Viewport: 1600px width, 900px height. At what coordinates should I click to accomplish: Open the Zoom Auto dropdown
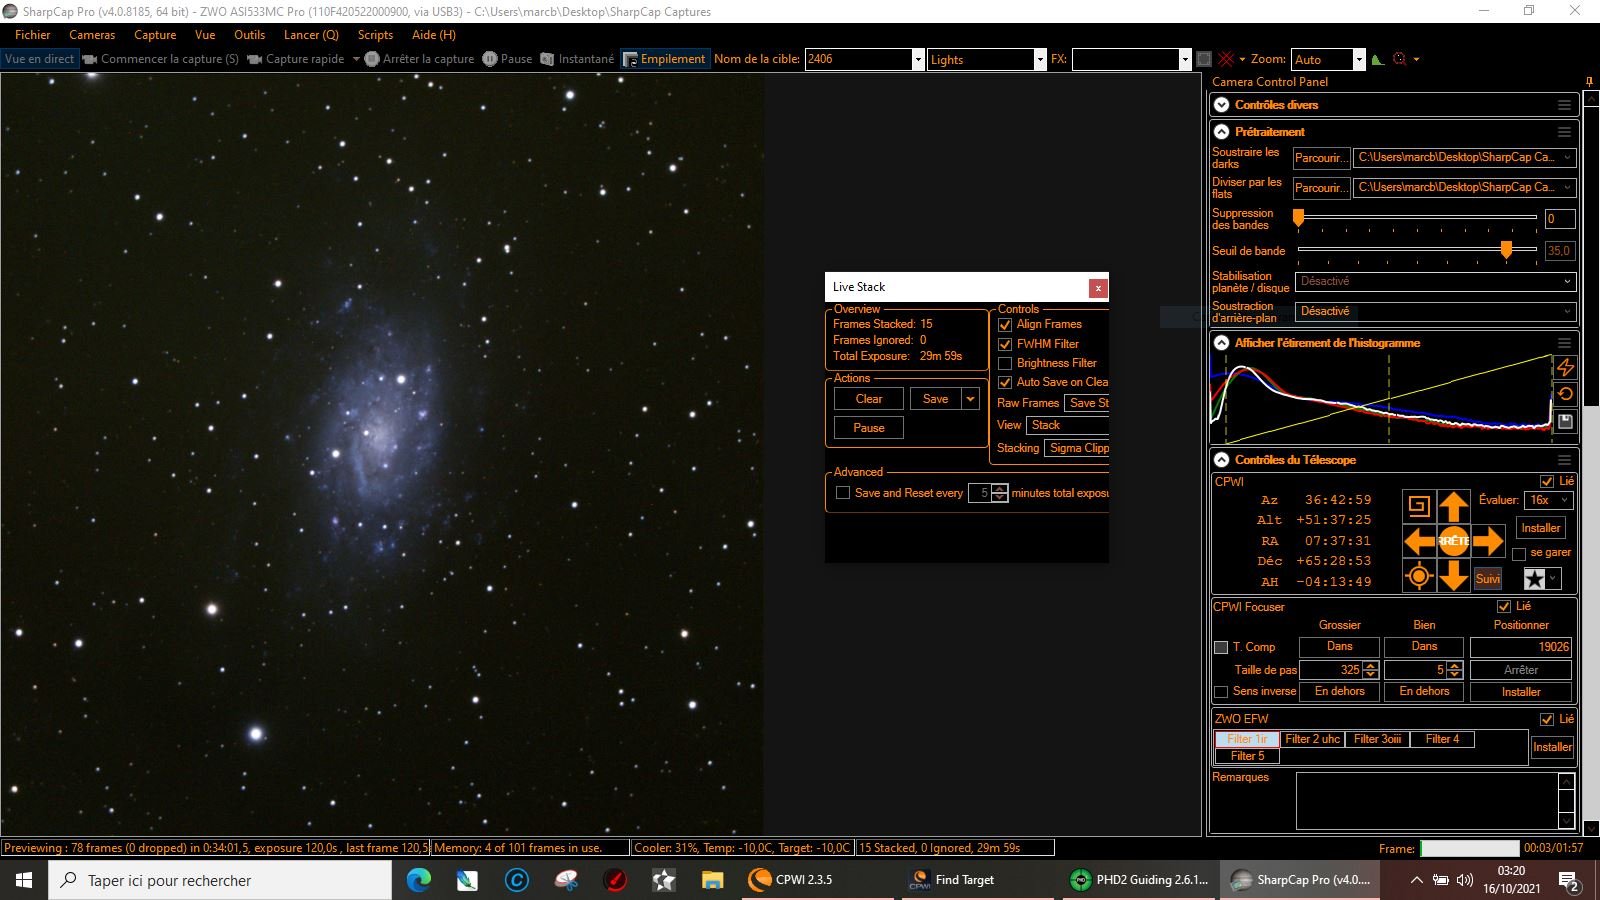(x=1358, y=59)
